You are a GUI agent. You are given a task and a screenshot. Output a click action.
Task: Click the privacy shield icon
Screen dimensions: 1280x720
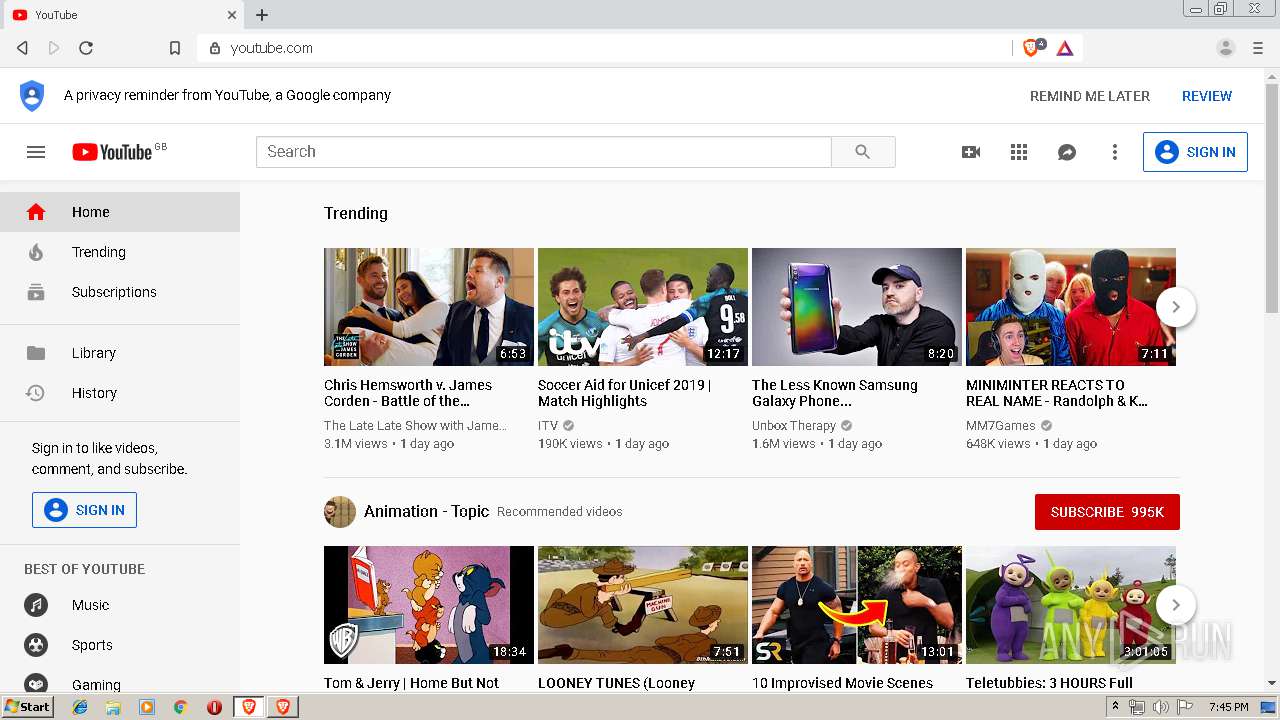coord(32,96)
